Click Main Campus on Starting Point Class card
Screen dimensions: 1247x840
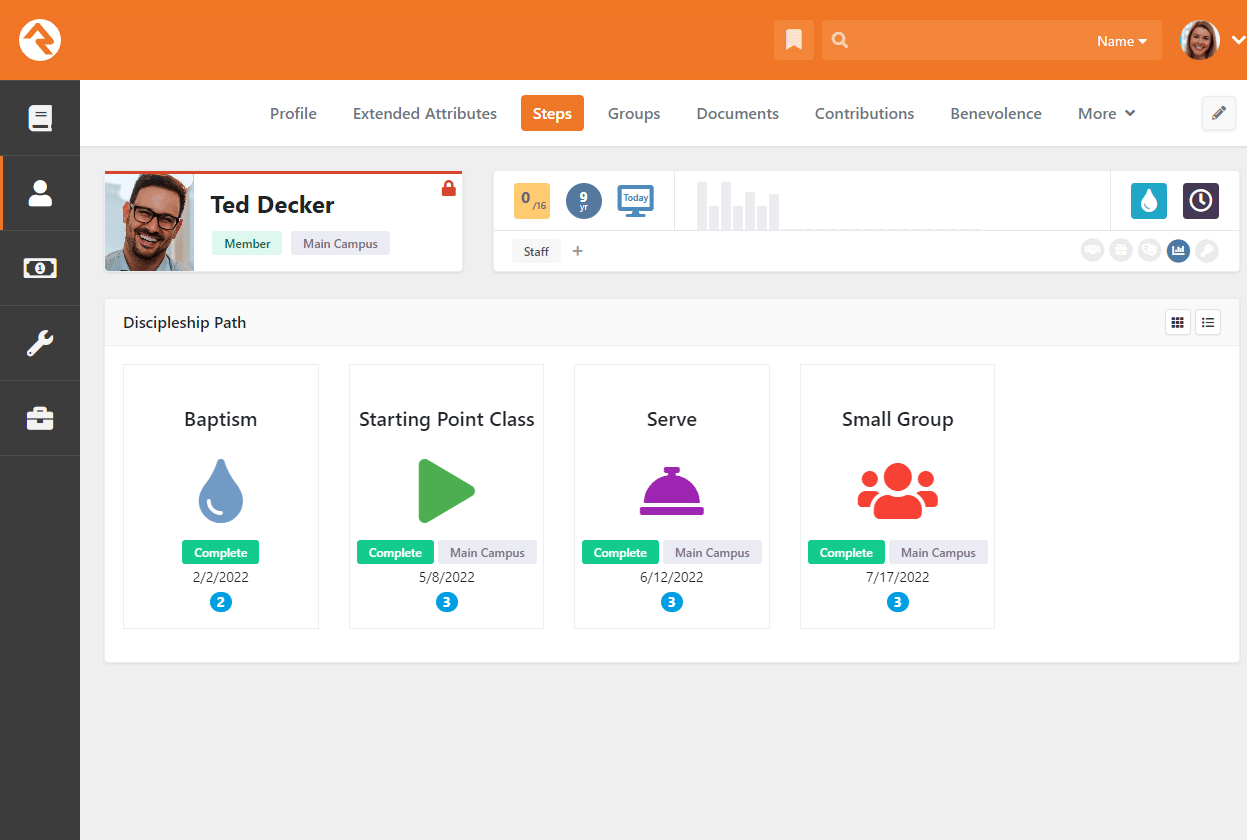pyautogui.click(x=487, y=552)
